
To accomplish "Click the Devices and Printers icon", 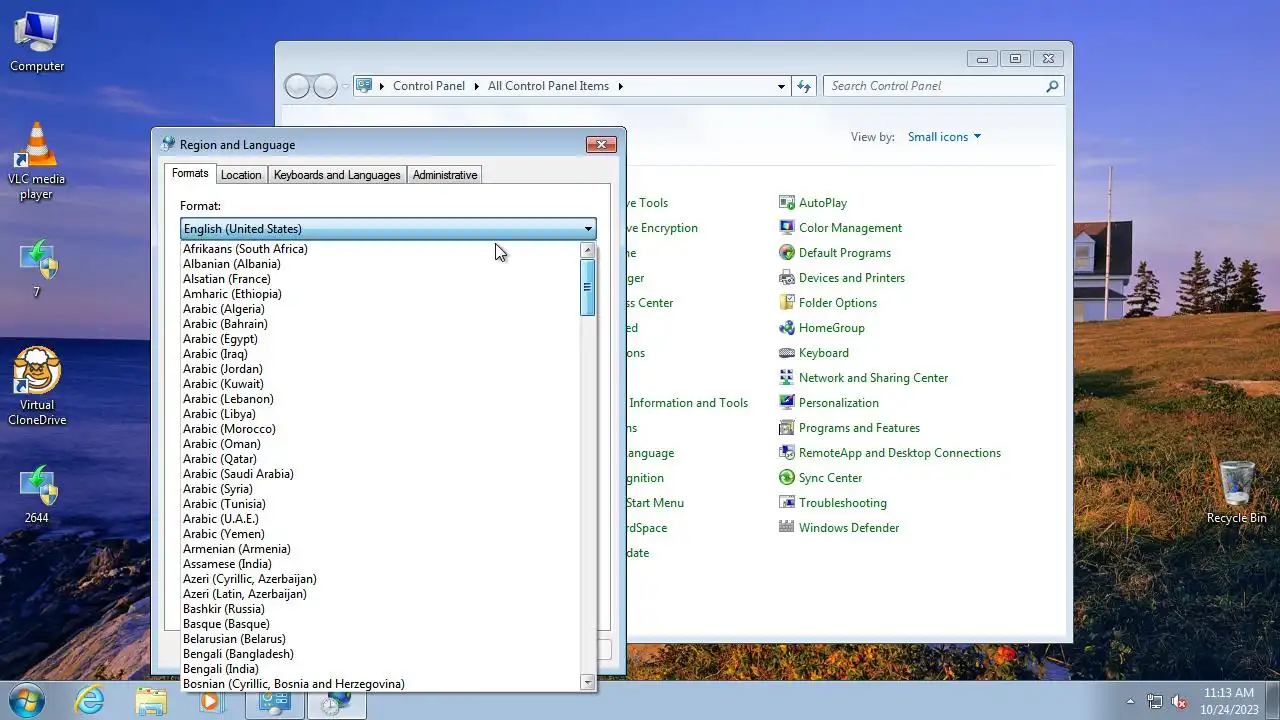I will click(x=787, y=278).
